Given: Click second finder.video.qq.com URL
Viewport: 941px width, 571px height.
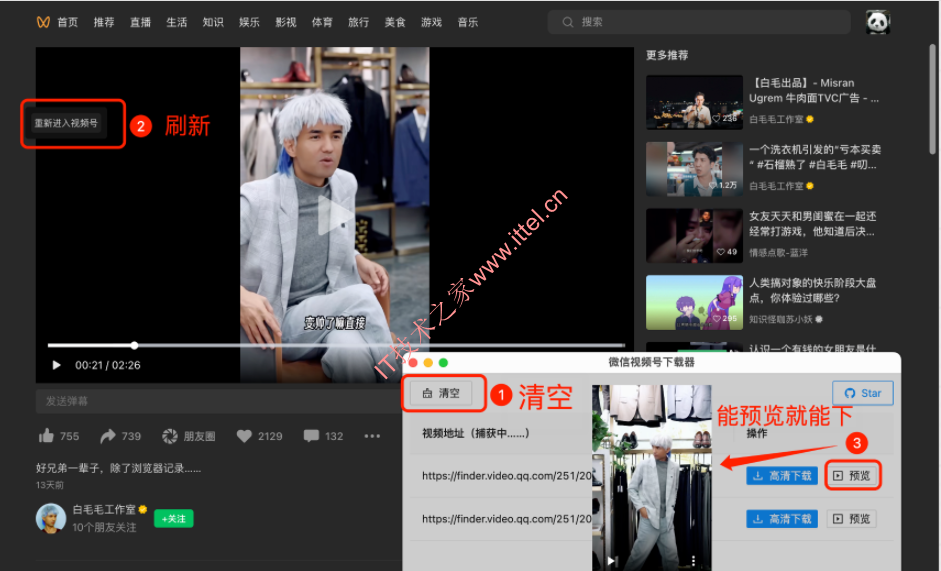Looking at the screenshot, I should (x=507, y=519).
